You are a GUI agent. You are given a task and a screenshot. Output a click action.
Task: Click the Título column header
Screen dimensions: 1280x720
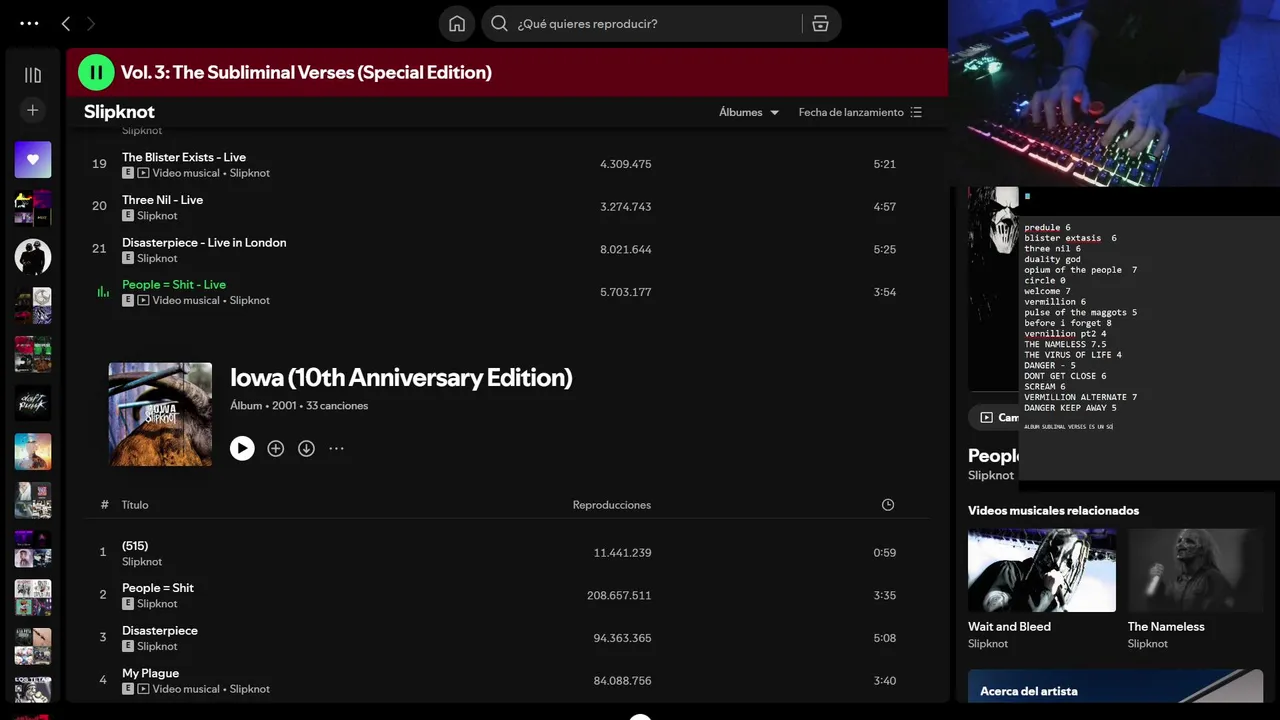point(135,505)
